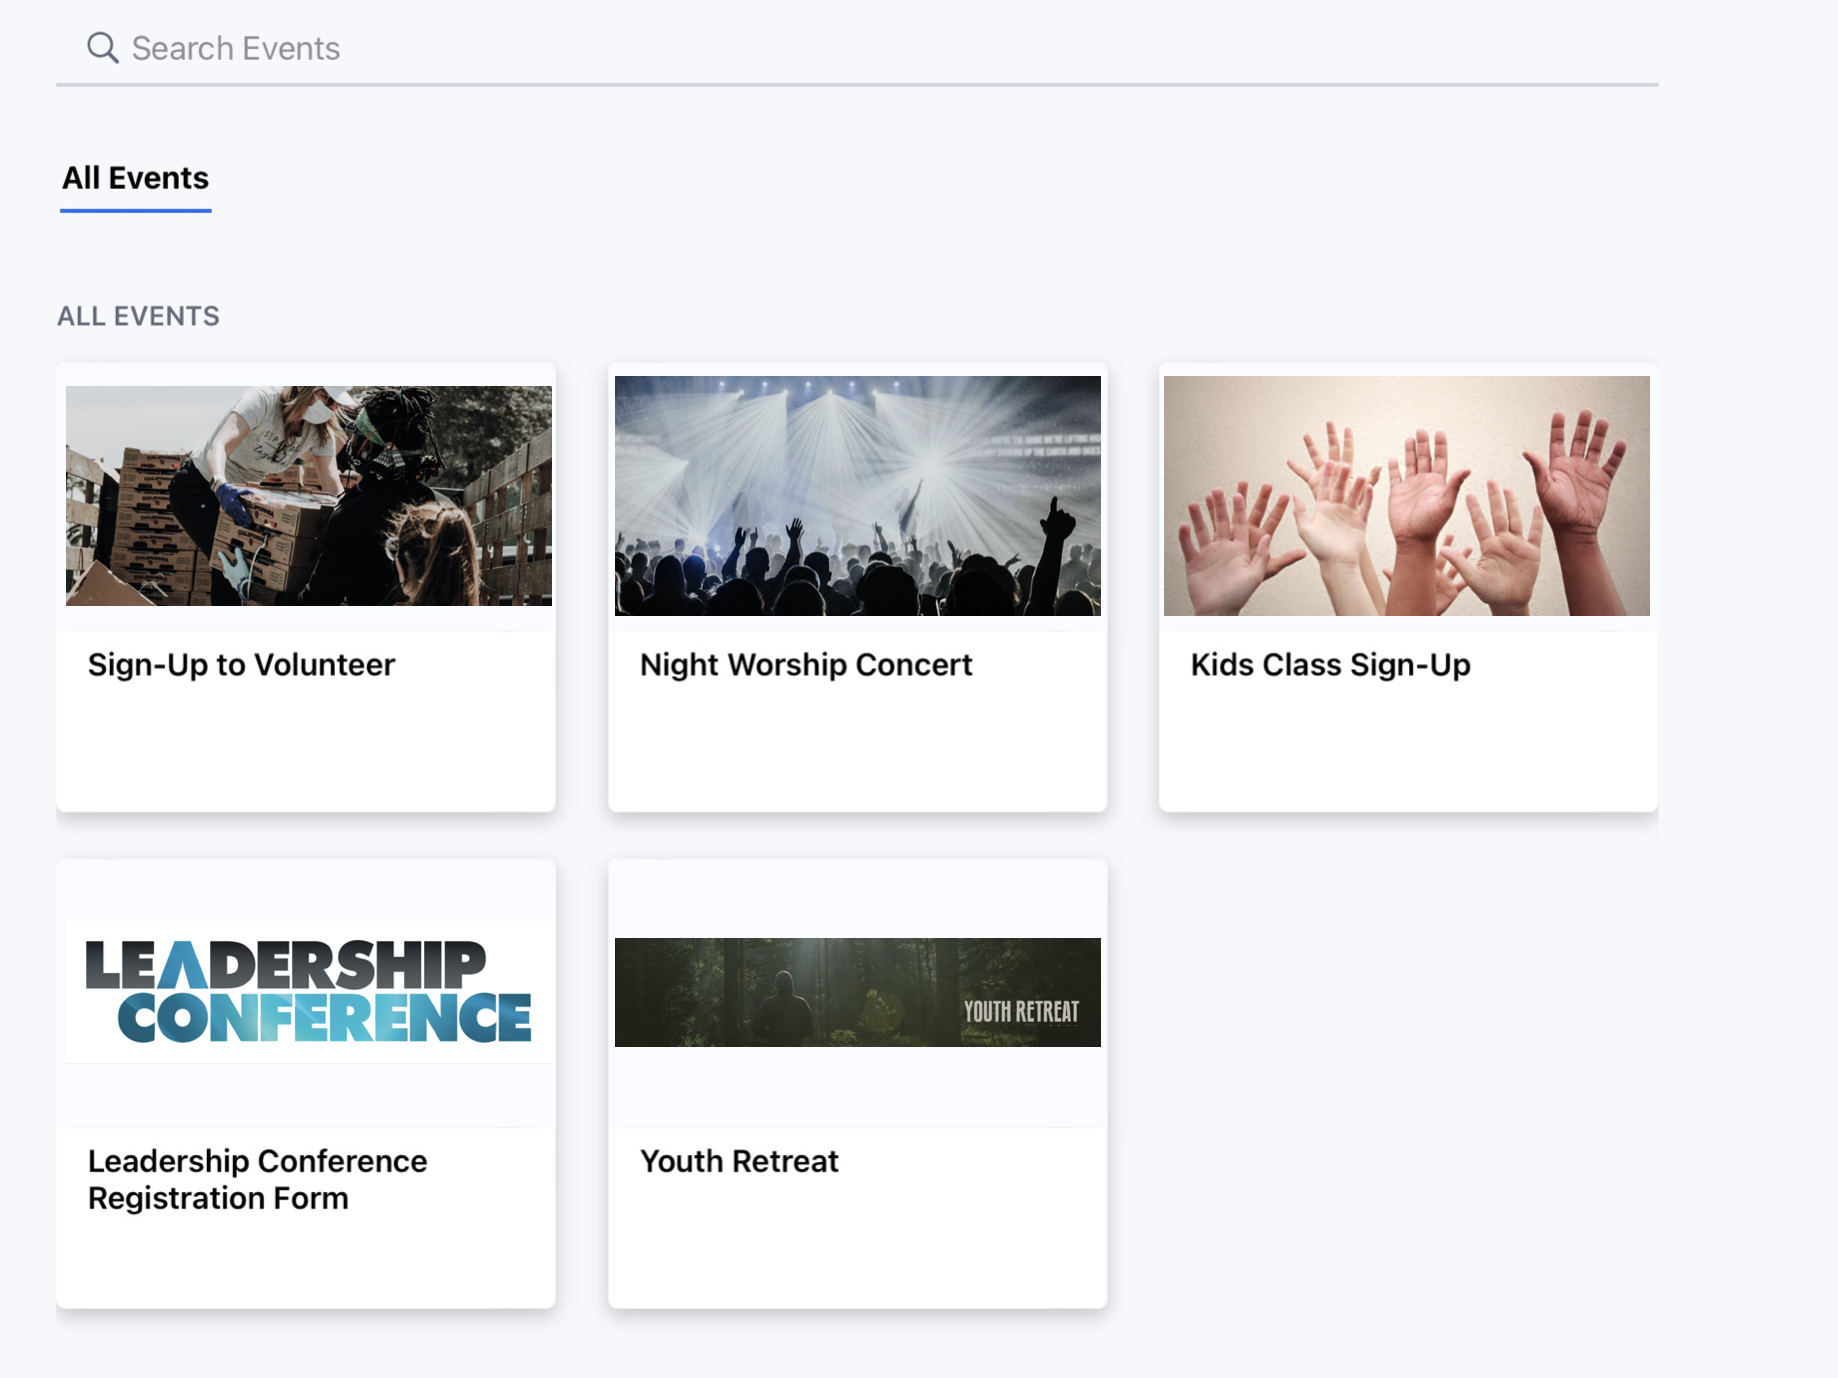Click Leadership Conference Registration Form title

tap(257, 1179)
